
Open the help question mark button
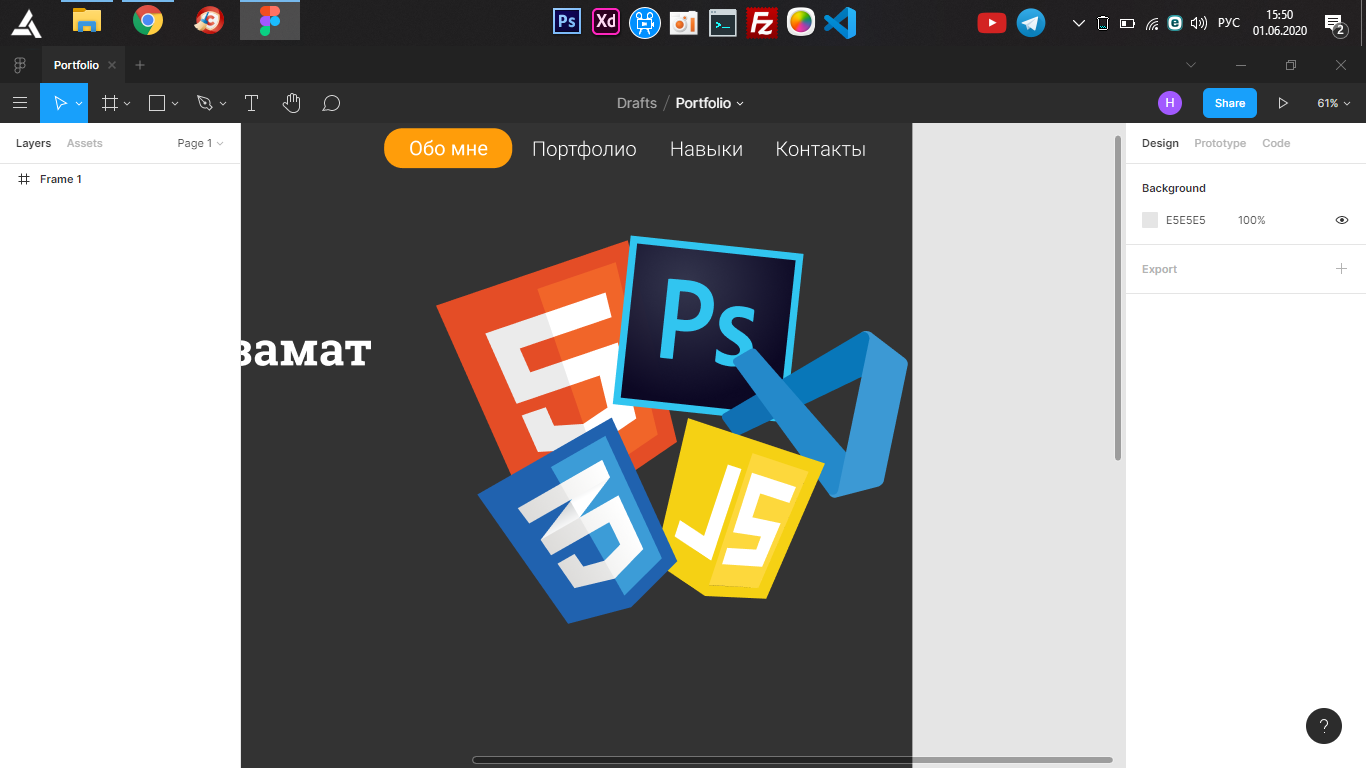click(x=1324, y=726)
